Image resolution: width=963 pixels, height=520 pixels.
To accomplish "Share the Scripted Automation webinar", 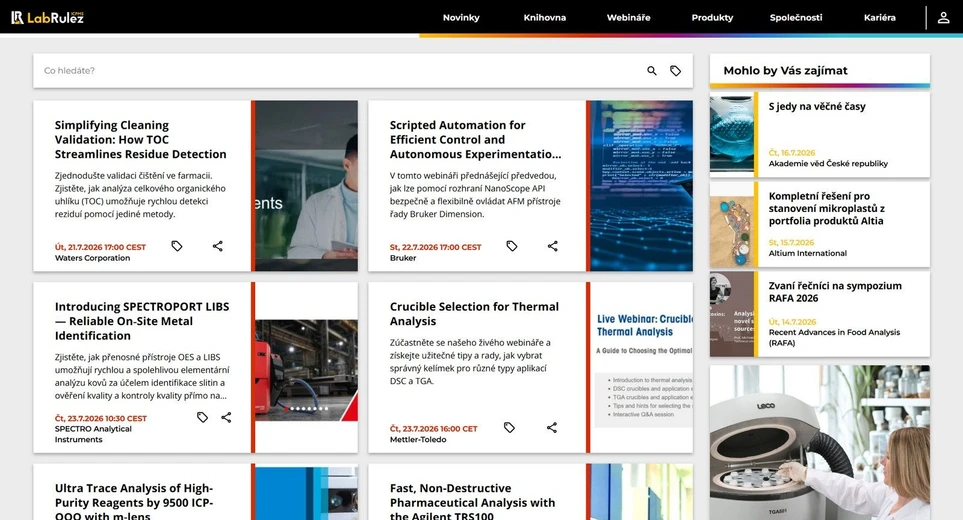I will [x=553, y=246].
